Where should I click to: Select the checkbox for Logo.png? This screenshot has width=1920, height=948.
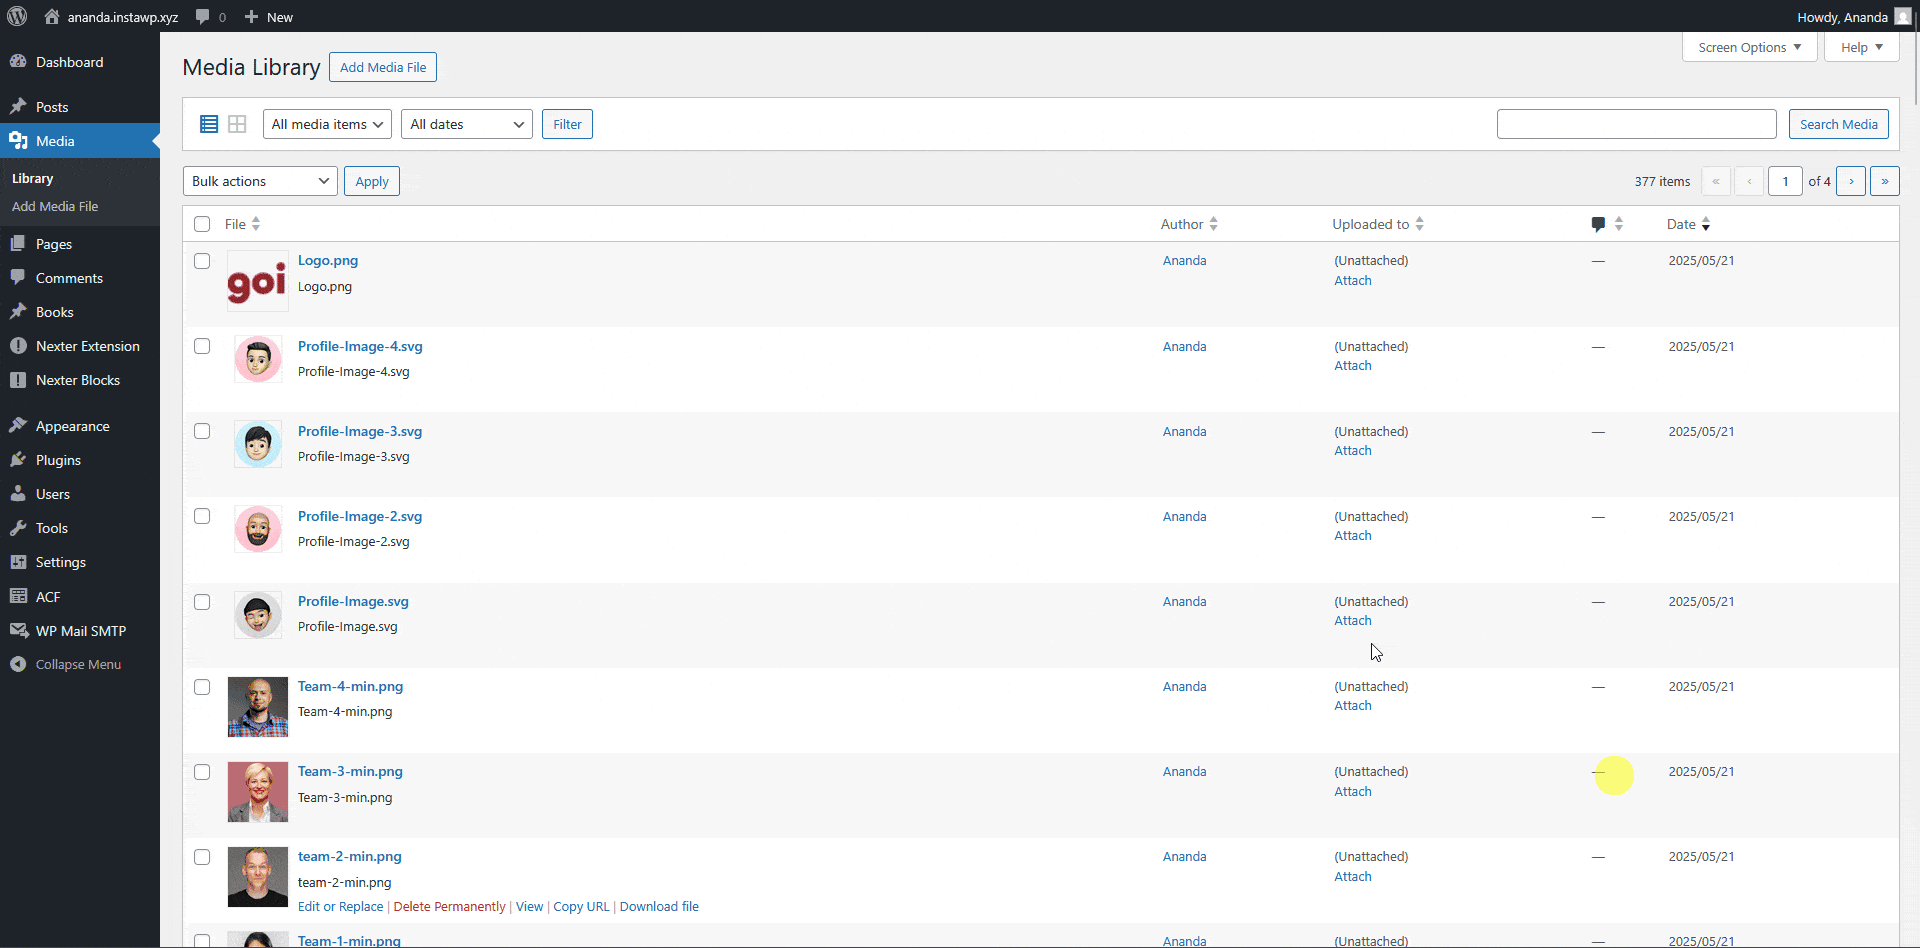[202, 261]
